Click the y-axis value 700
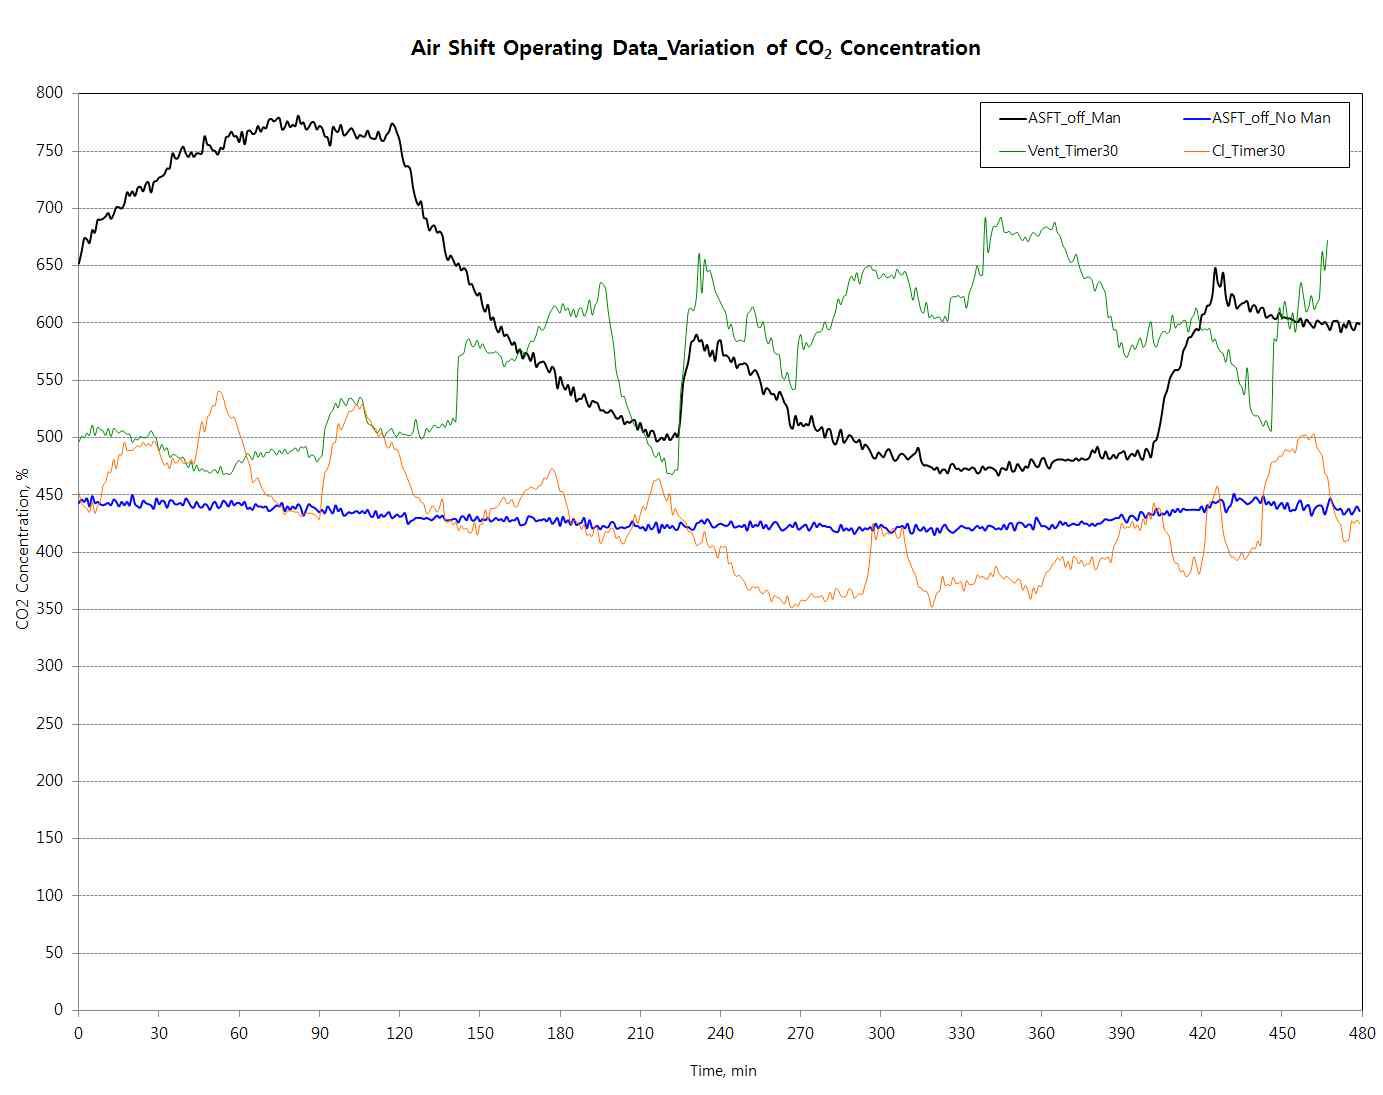Image resolution: width=1383 pixels, height=1095 pixels. pyautogui.click(x=50, y=208)
